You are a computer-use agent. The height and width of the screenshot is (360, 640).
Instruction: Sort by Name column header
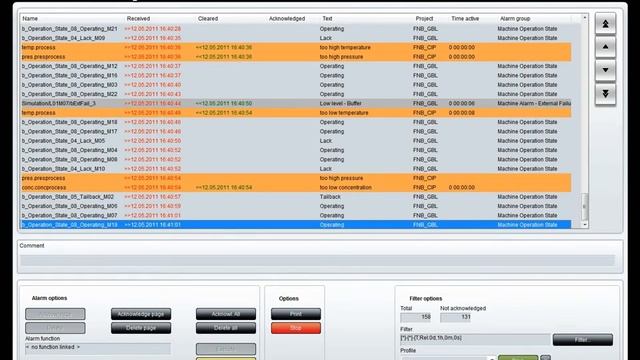click(30, 18)
